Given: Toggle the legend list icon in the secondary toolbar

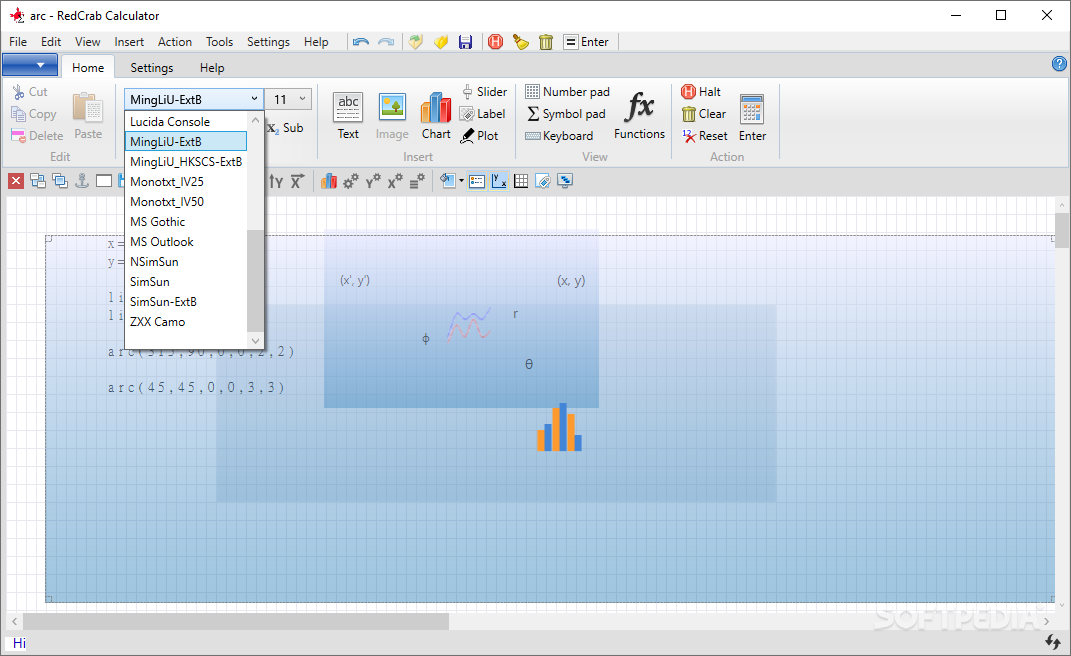Looking at the screenshot, I should coord(477,181).
